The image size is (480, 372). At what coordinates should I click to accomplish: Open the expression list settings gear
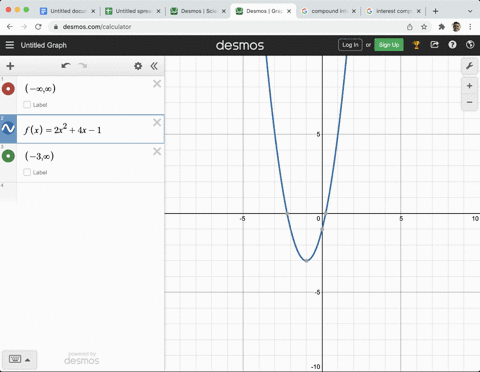[x=138, y=66]
